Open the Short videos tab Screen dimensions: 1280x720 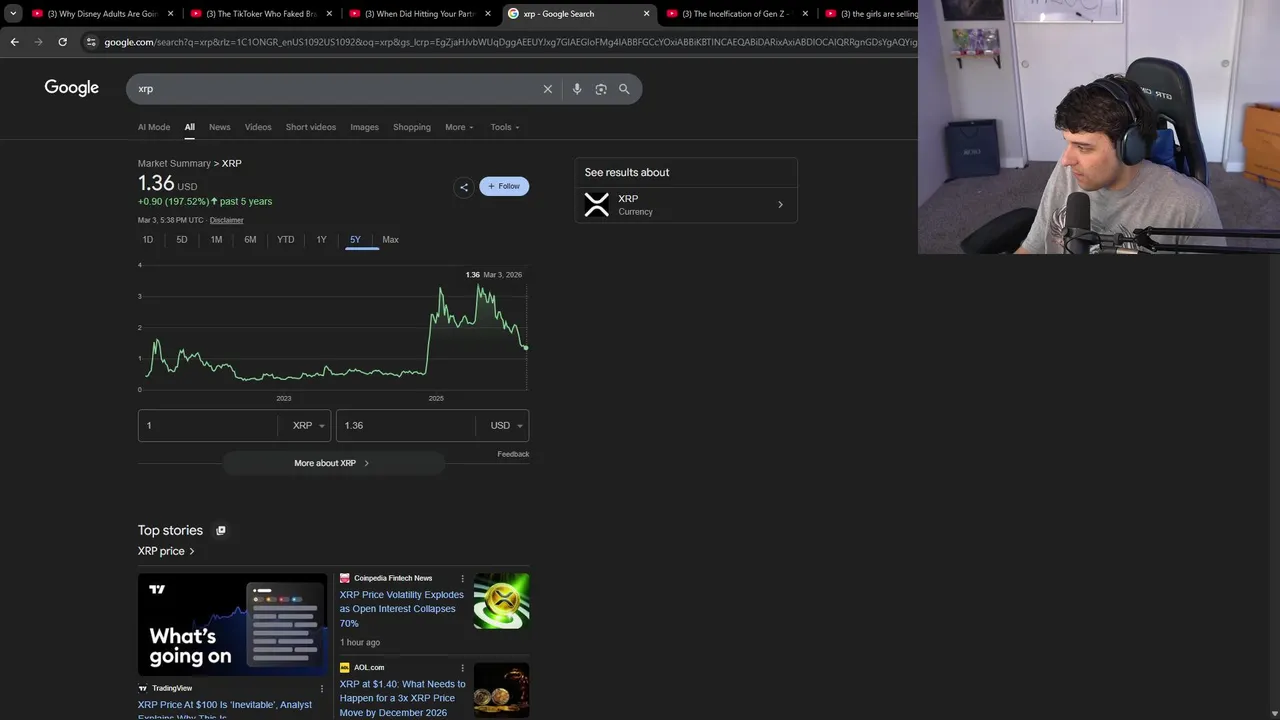click(311, 127)
